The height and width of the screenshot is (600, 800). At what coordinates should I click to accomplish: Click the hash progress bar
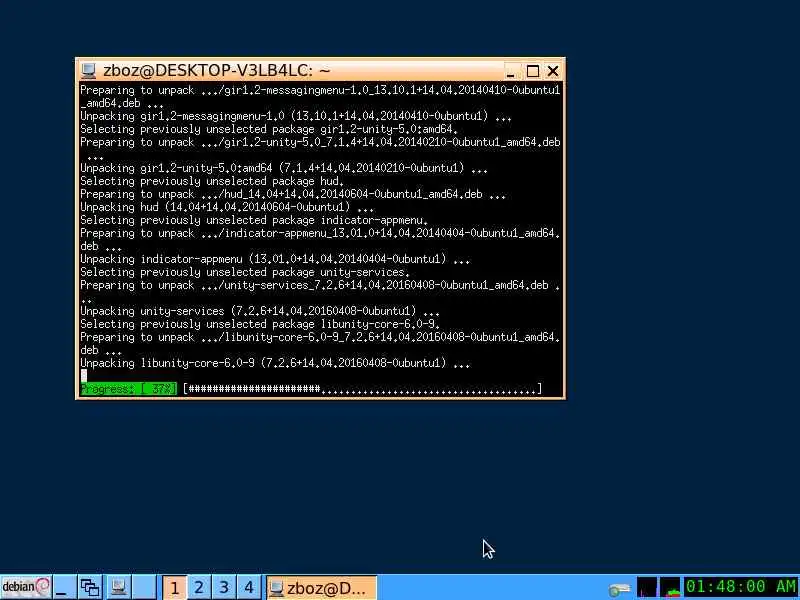[363, 389]
